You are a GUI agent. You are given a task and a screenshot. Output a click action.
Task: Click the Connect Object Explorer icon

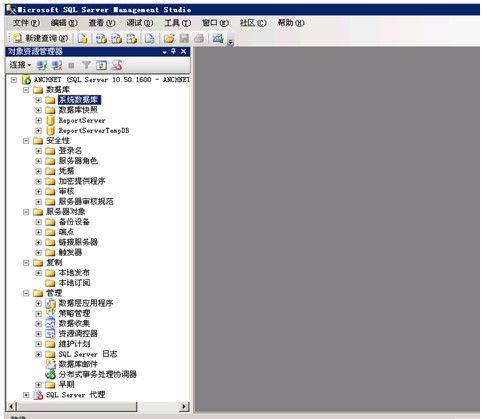click(x=42, y=65)
